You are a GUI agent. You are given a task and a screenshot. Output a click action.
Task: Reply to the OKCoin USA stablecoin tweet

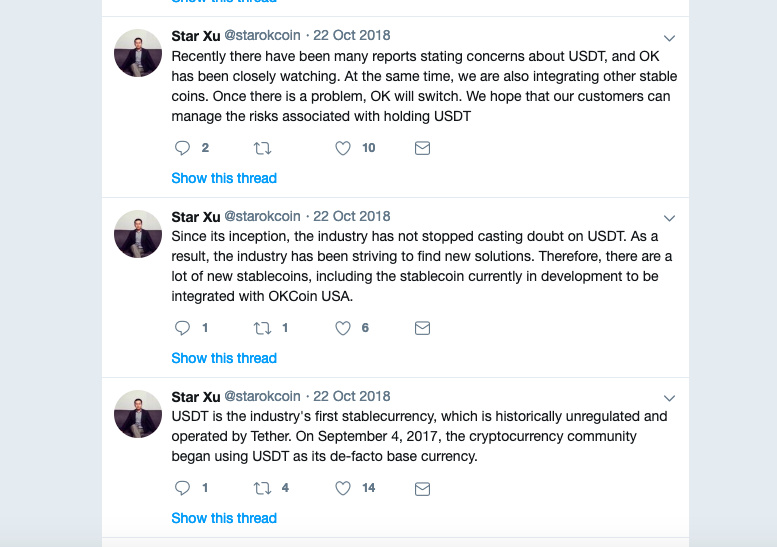click(x=182, y=328)
